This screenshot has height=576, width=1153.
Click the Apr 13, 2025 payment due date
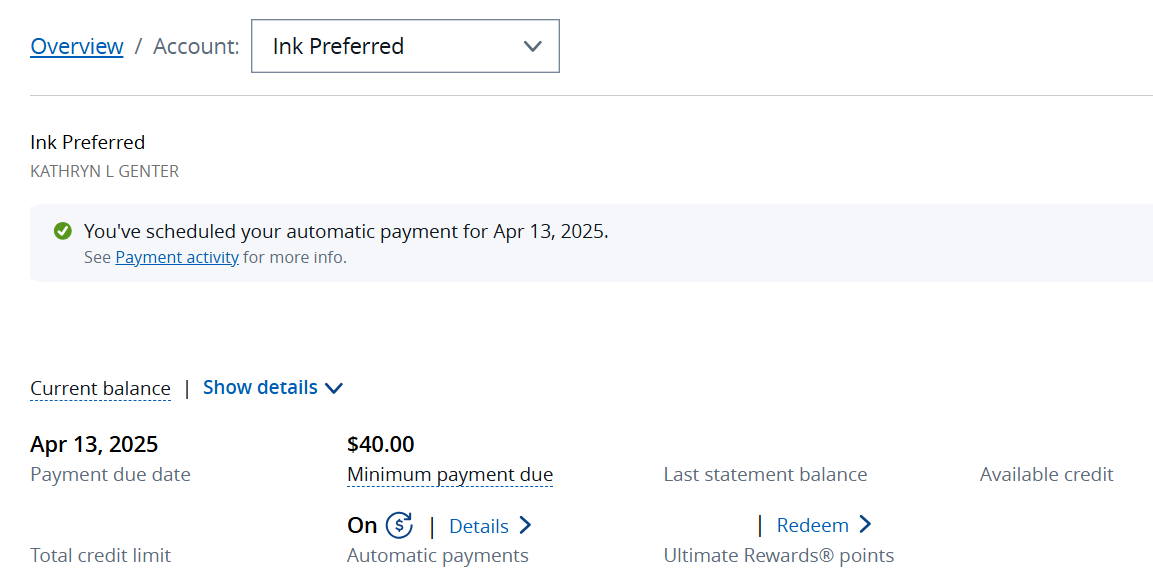click(94, 443)
